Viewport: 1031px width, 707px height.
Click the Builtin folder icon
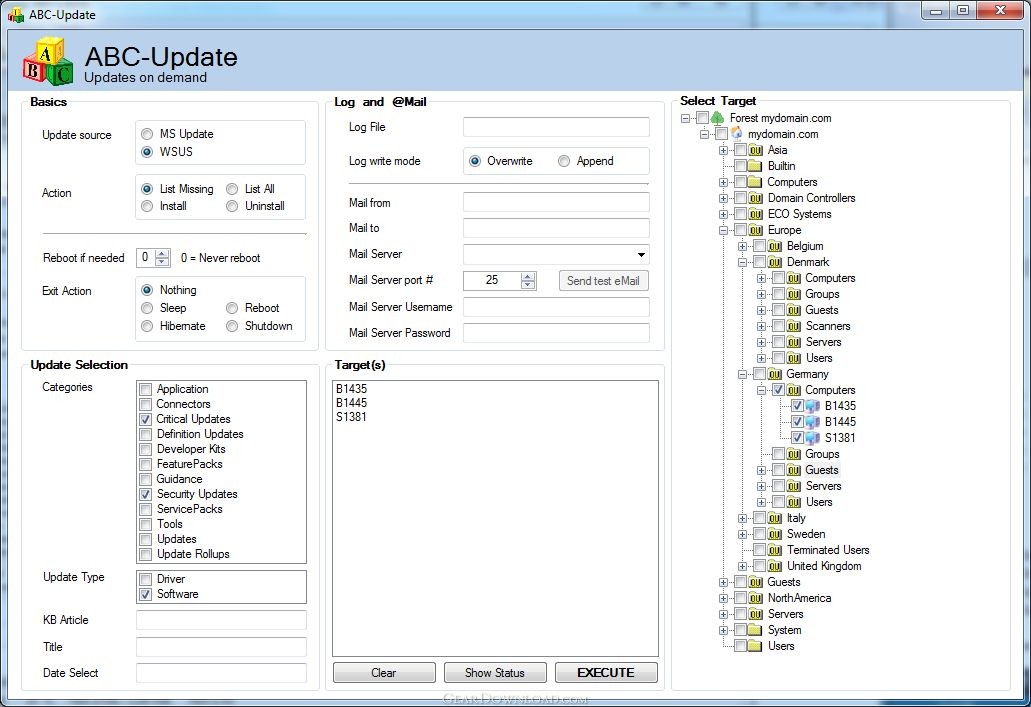tap(755, 166)
